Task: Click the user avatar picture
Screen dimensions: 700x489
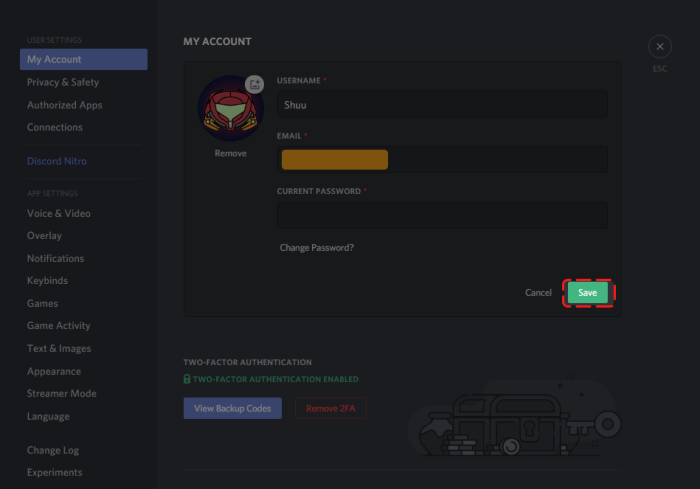Action: click(231, 109)
